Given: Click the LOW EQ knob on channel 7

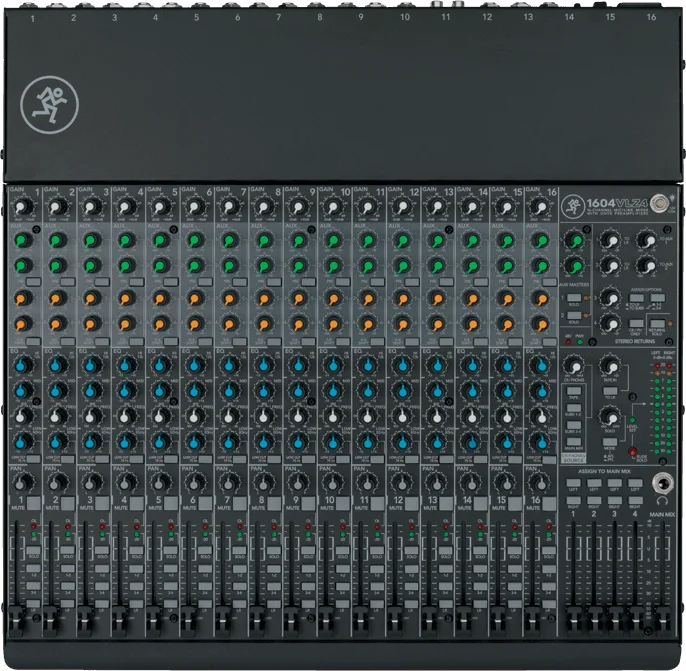Looking at the screenshot, I should click(x=229, y=442).
